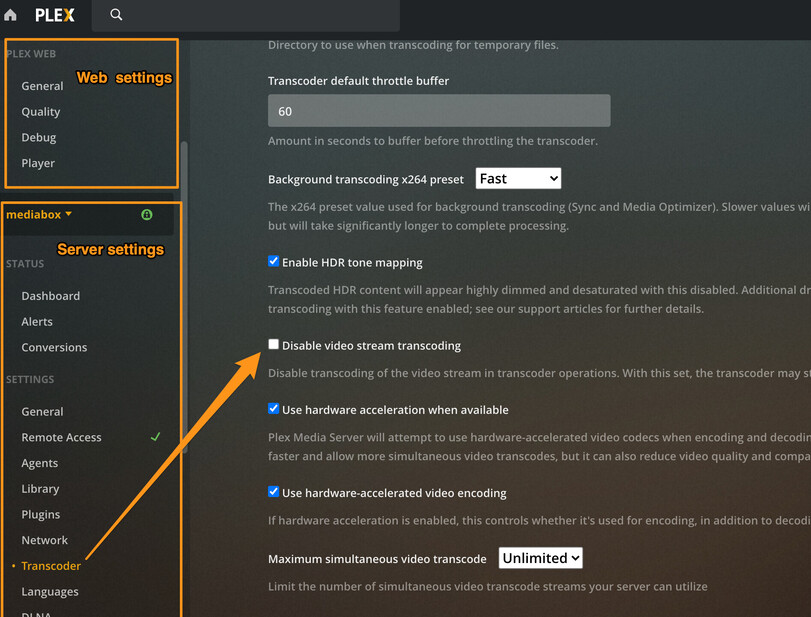Viewport: 811px width, 617px height.
Task: Open search with the magnifier icon
Action: pos(116,14)
